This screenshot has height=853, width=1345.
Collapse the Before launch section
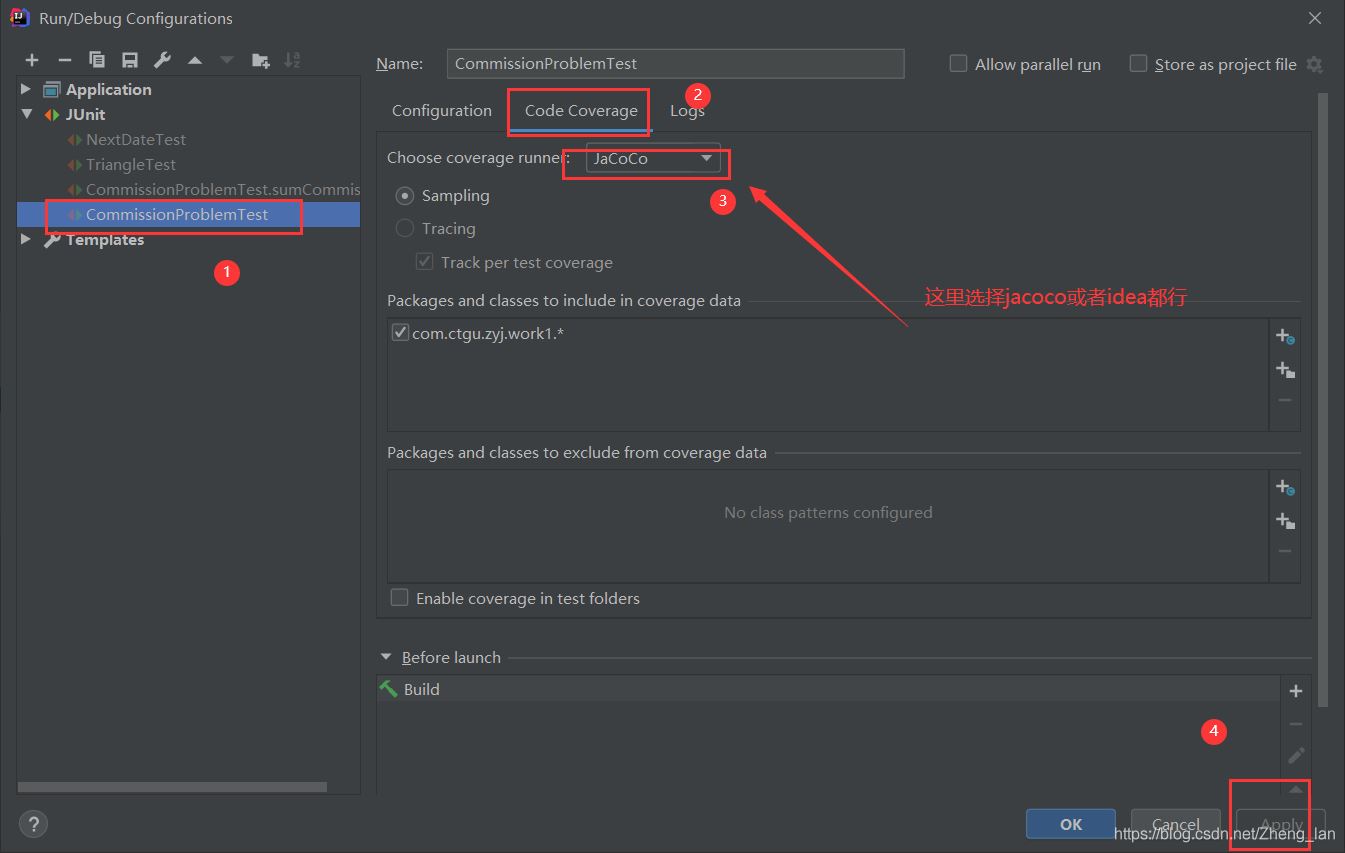tap(386, 657)
